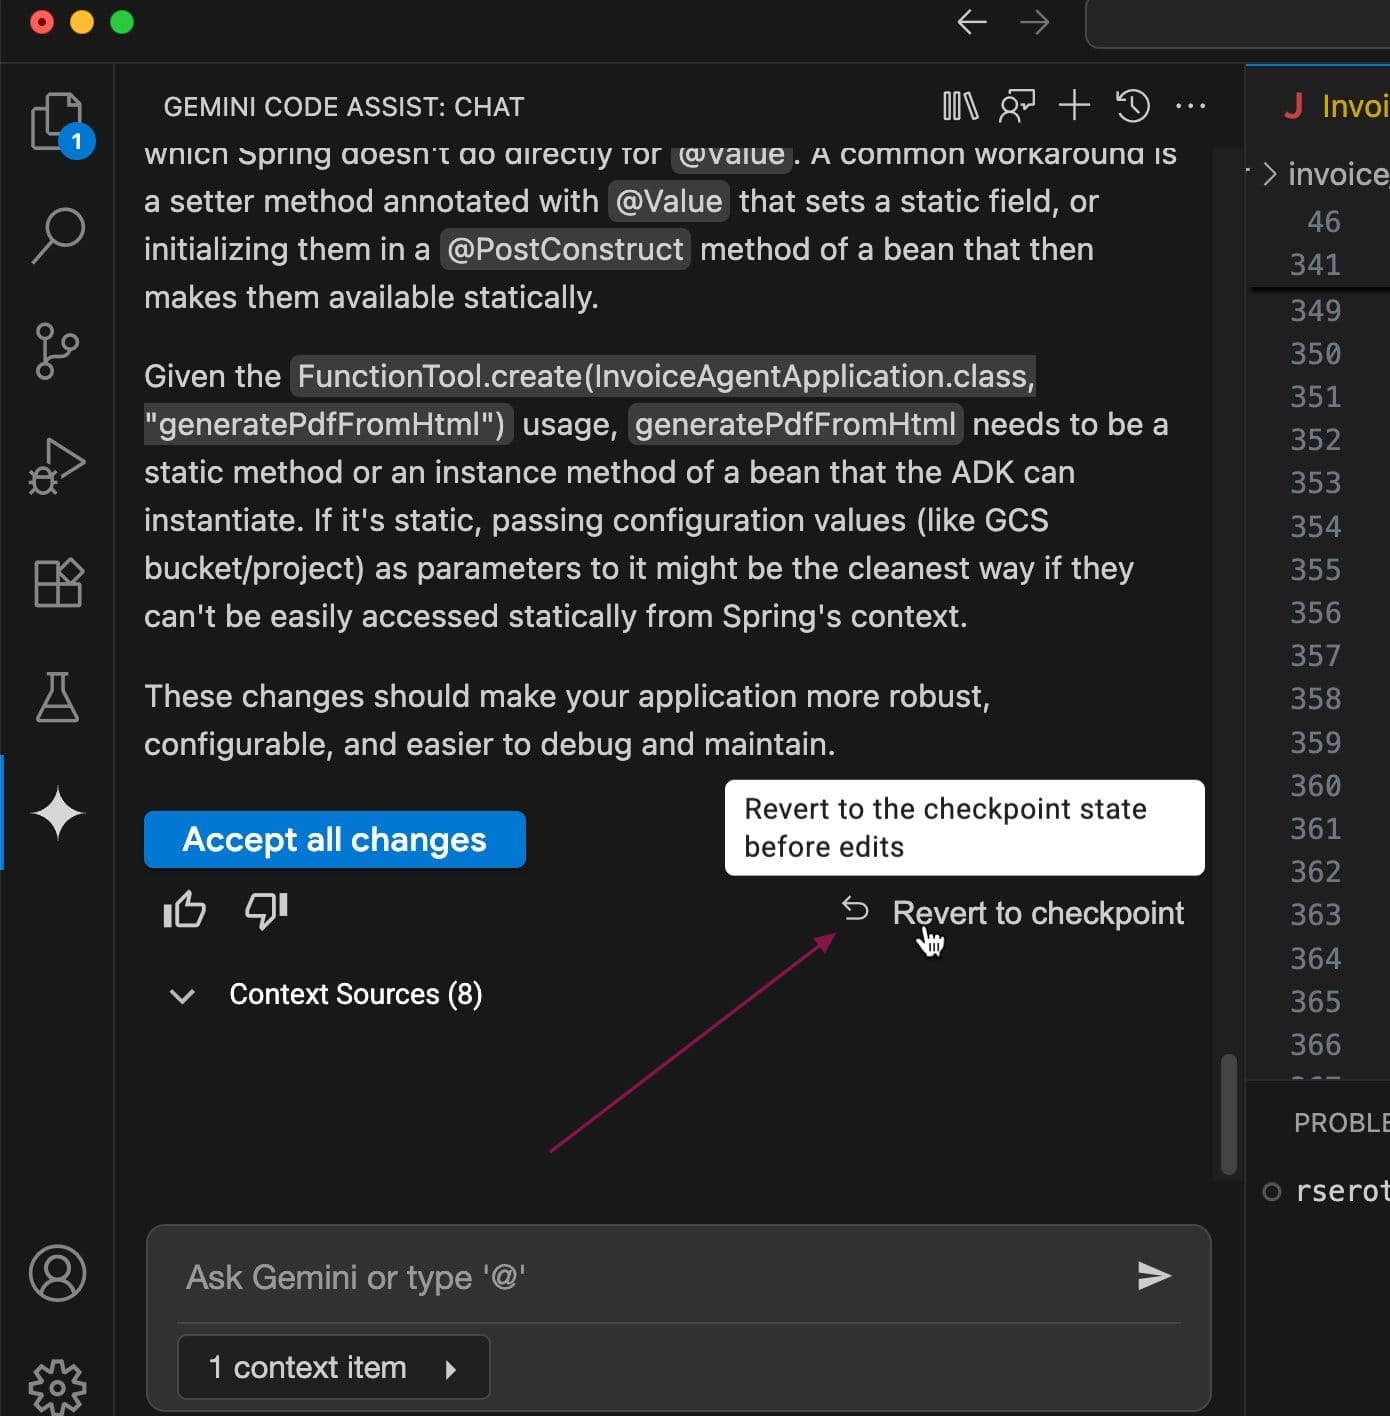Open chat history clock icon

tap(1132, 106)
